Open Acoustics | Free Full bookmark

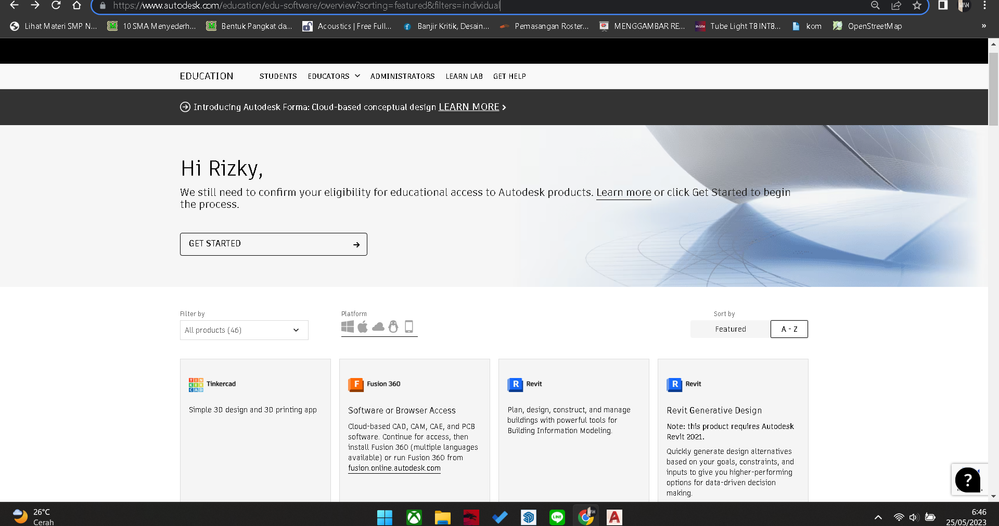click(x=347, y=26)
